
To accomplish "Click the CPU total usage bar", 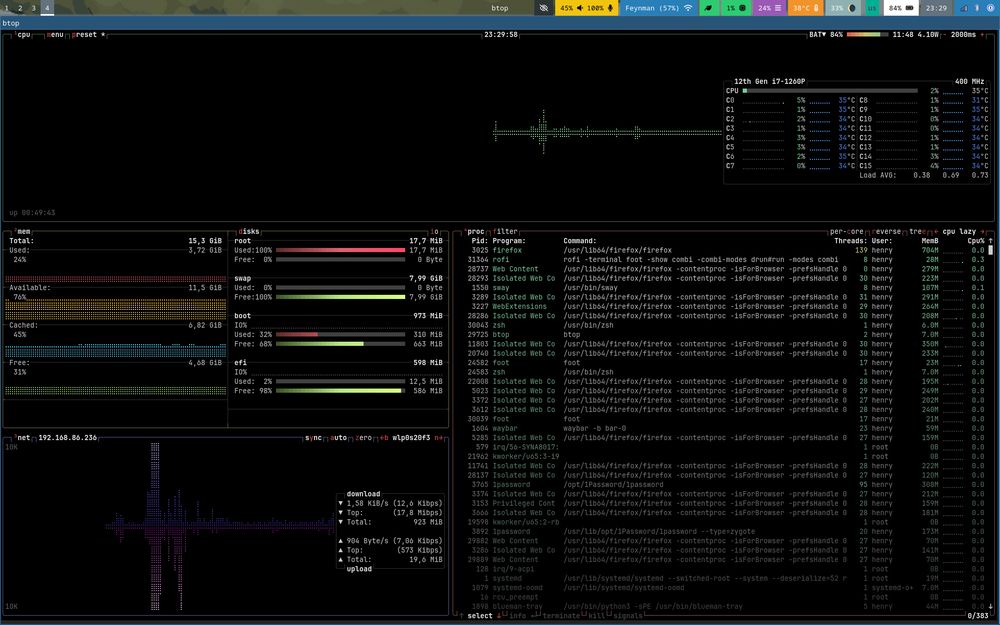I will pos(830,91).
